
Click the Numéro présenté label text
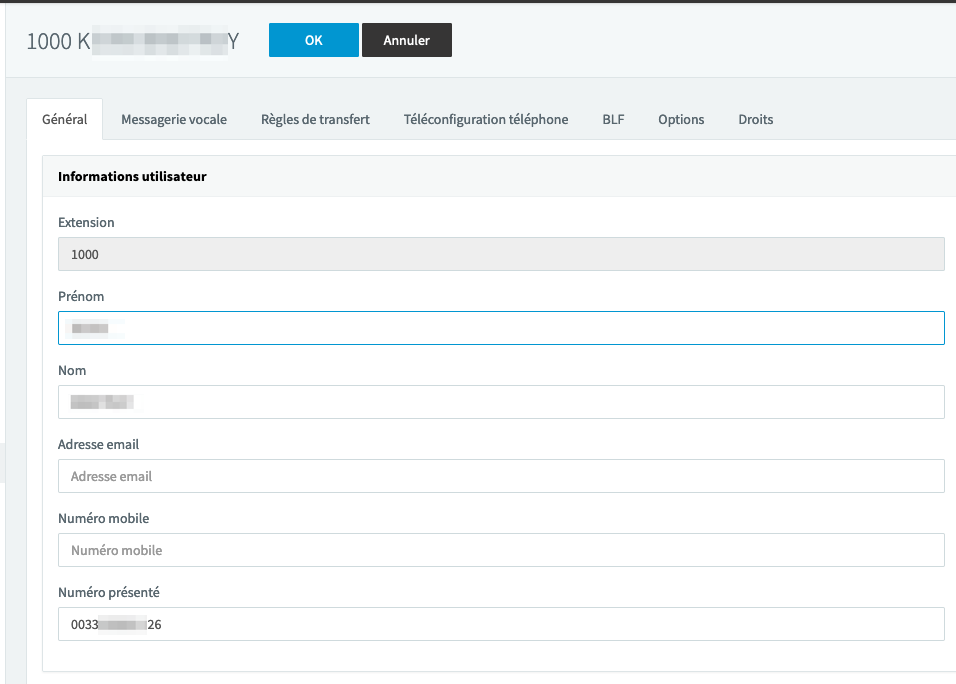click(x=109, y=592)
